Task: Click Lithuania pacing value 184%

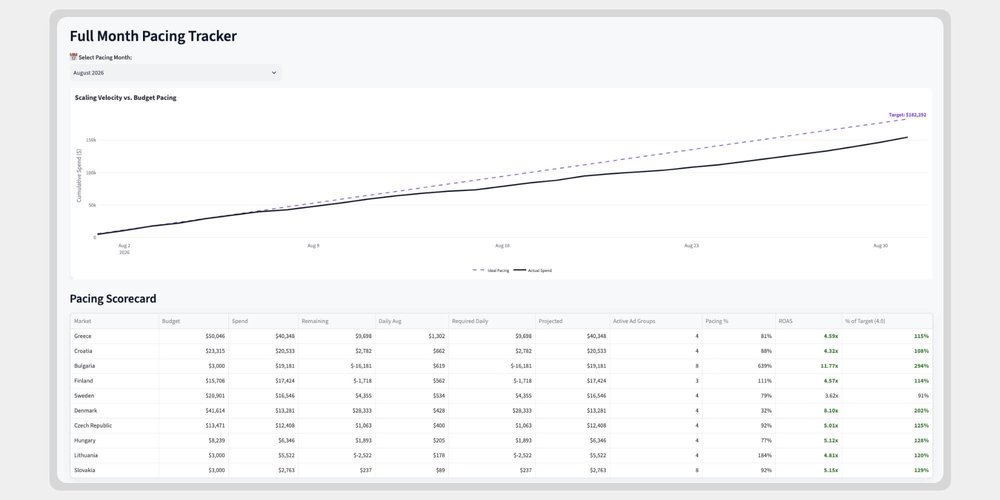Action: coord(764,455)
